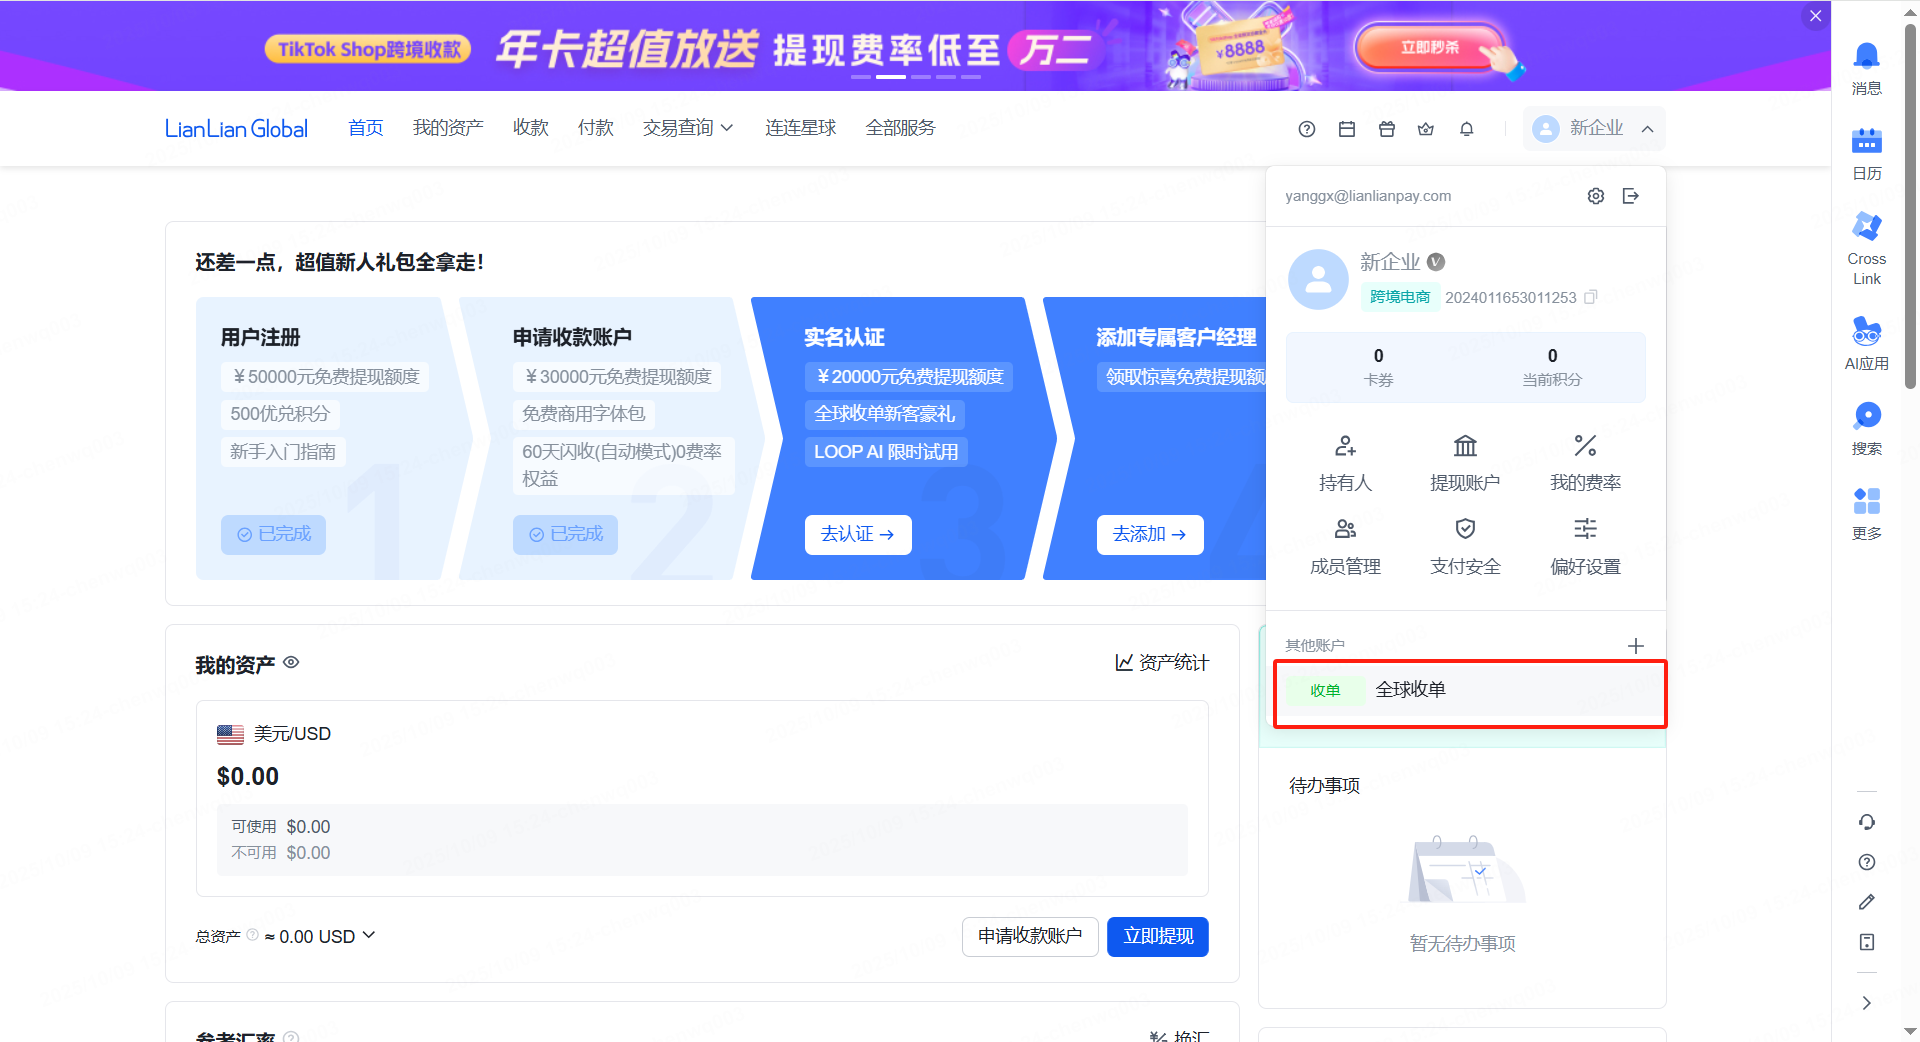The width and height of the screenshot is (1920, 1042).
Task: Click the calendar icon in top navigation
Action: point(1346,129)
